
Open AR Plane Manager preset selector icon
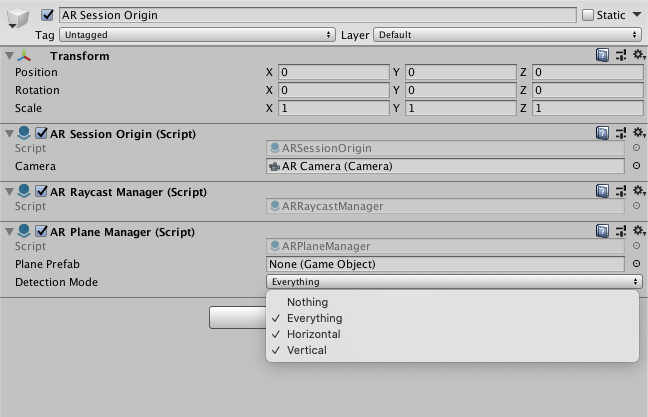(621, 231)
